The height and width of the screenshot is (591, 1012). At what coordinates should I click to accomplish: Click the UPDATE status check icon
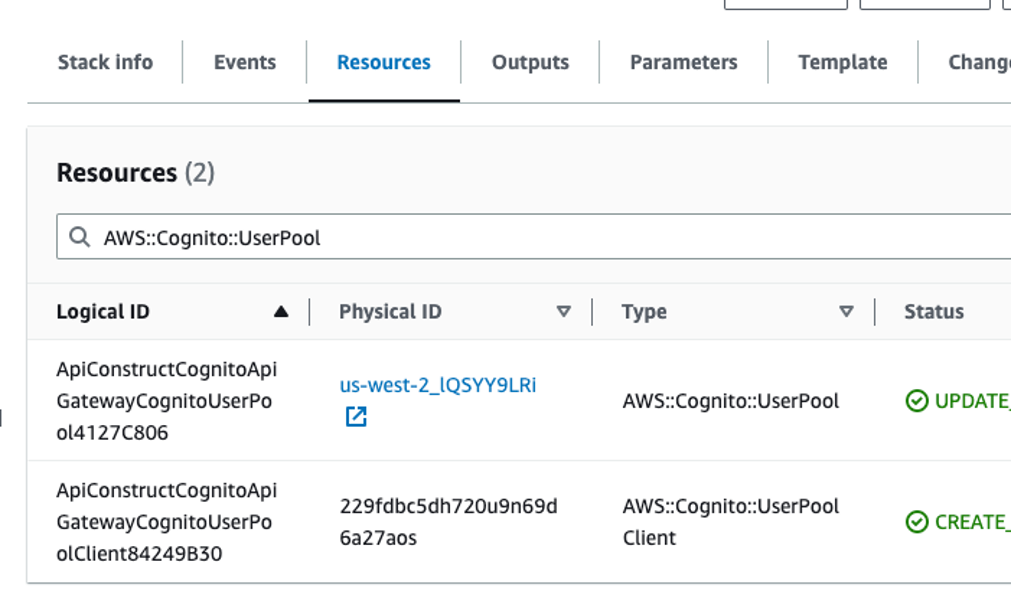coord(916,401)
